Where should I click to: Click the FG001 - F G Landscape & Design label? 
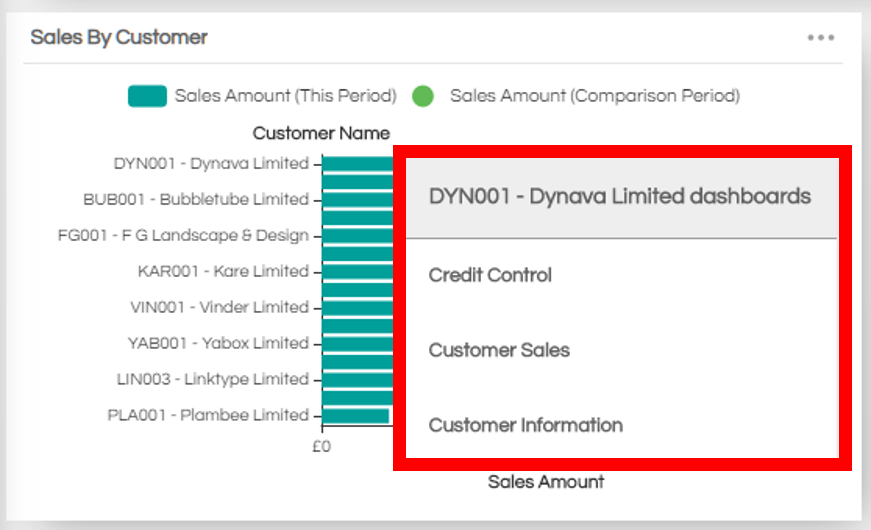[183, 236]
